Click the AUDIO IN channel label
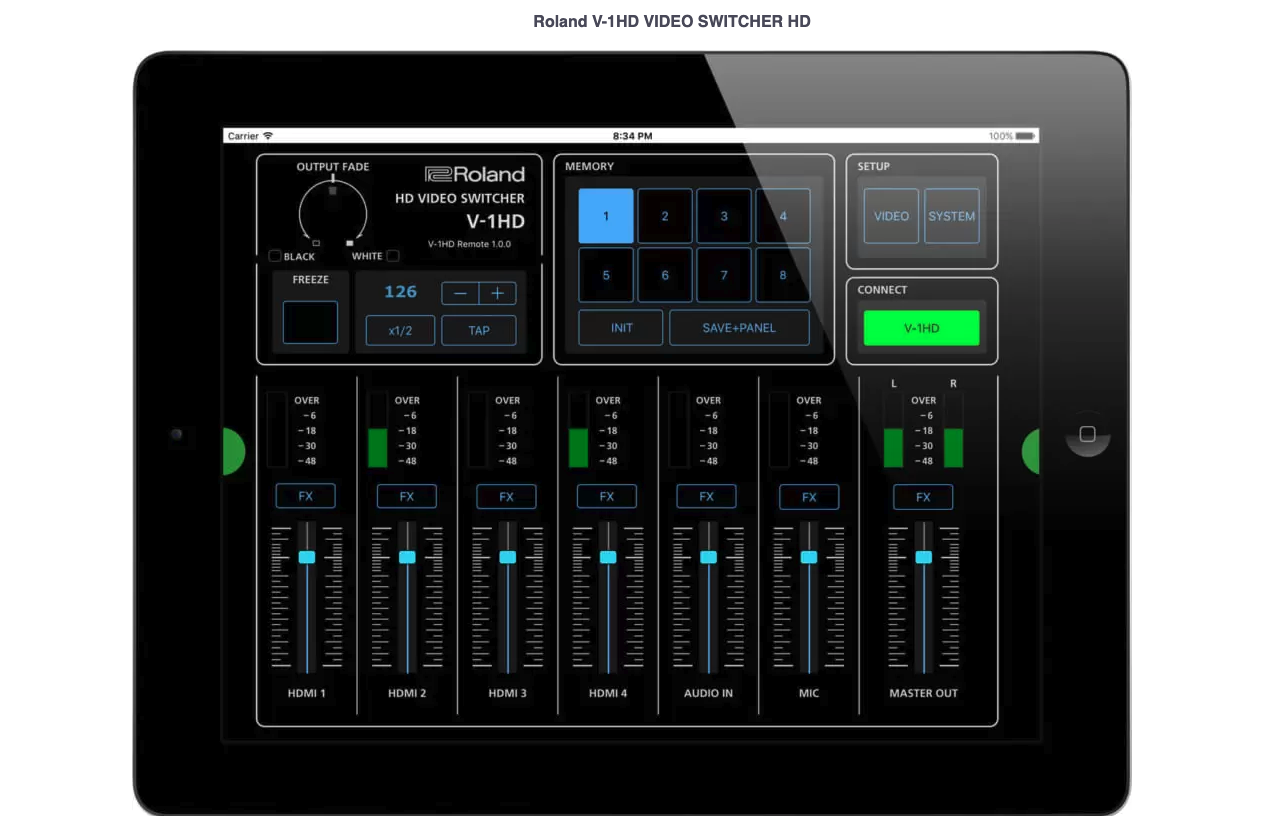Image resolution: width=1272 pixels, height=816 pixels. 708,693
